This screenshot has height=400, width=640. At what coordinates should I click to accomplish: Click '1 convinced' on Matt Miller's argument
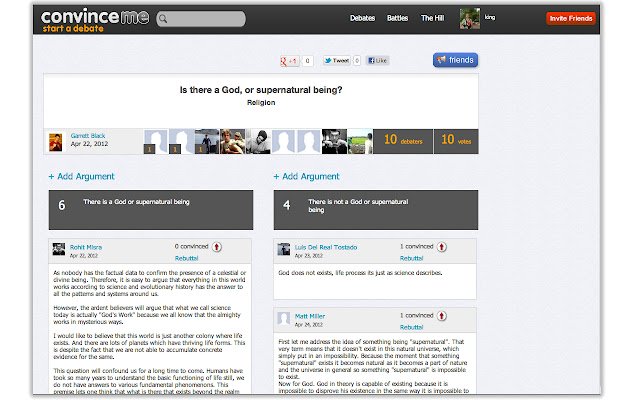416,316
